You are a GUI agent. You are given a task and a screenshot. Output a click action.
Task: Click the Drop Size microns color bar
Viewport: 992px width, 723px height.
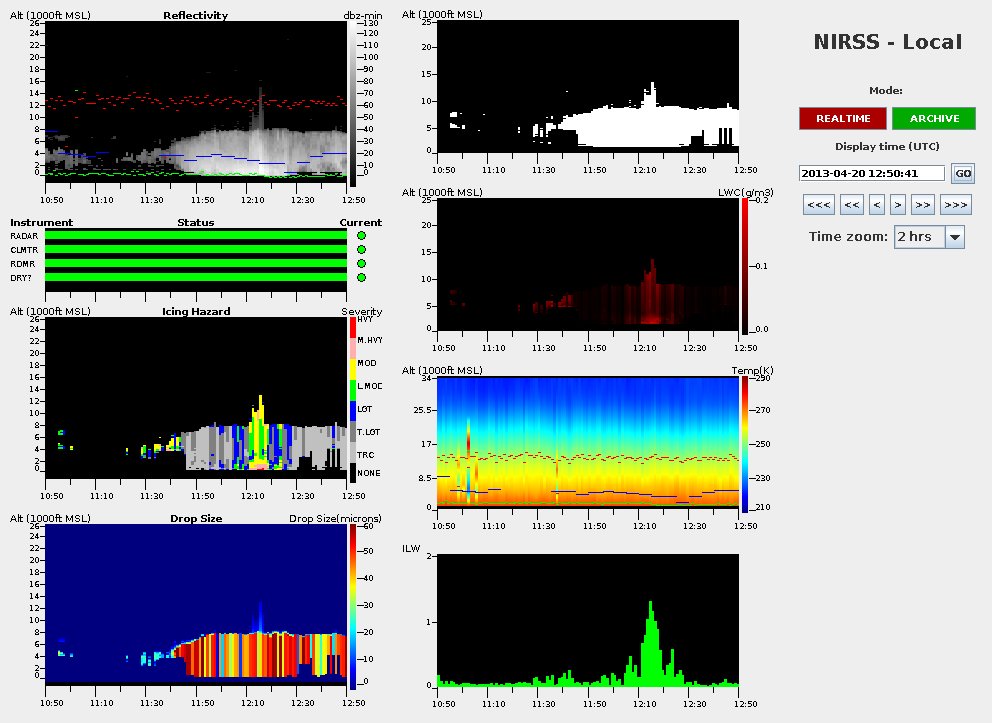[353, 607]
